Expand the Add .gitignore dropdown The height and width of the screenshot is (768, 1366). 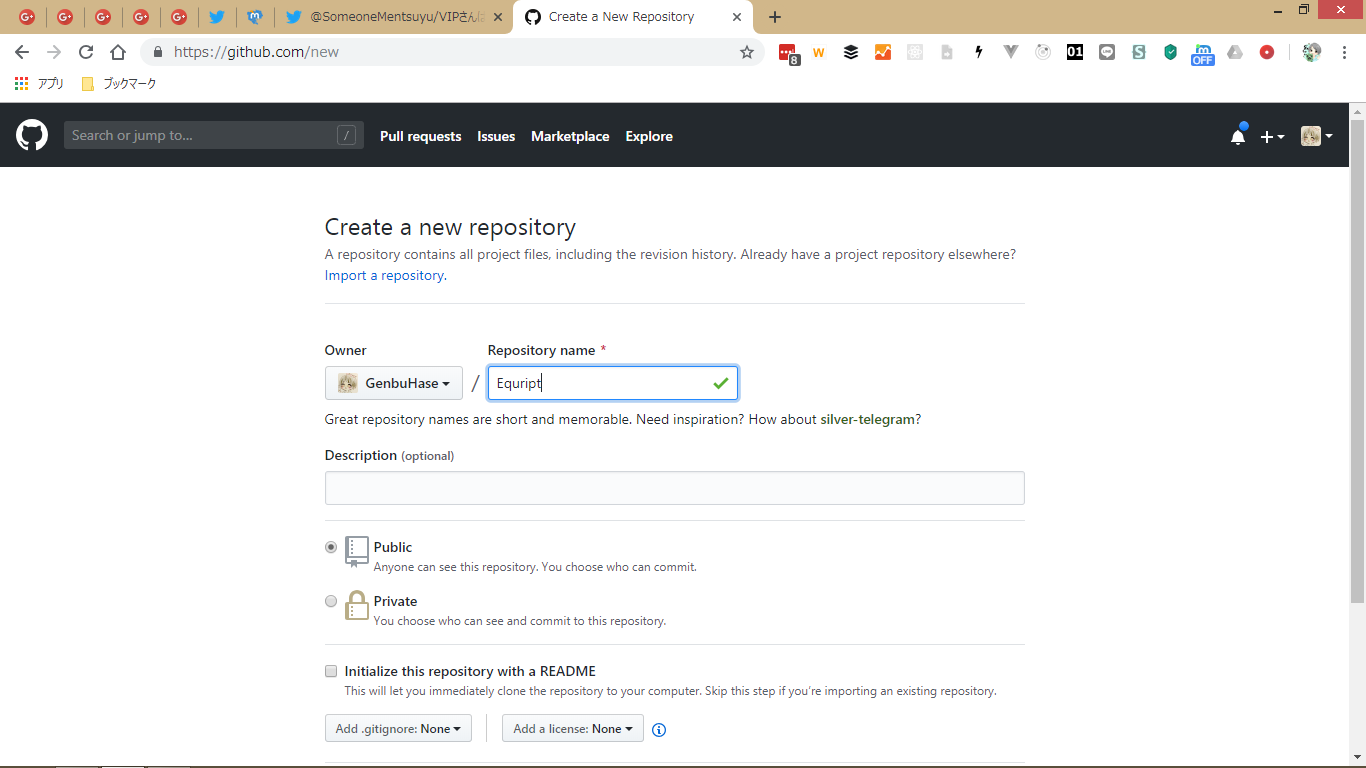point(398,729)
